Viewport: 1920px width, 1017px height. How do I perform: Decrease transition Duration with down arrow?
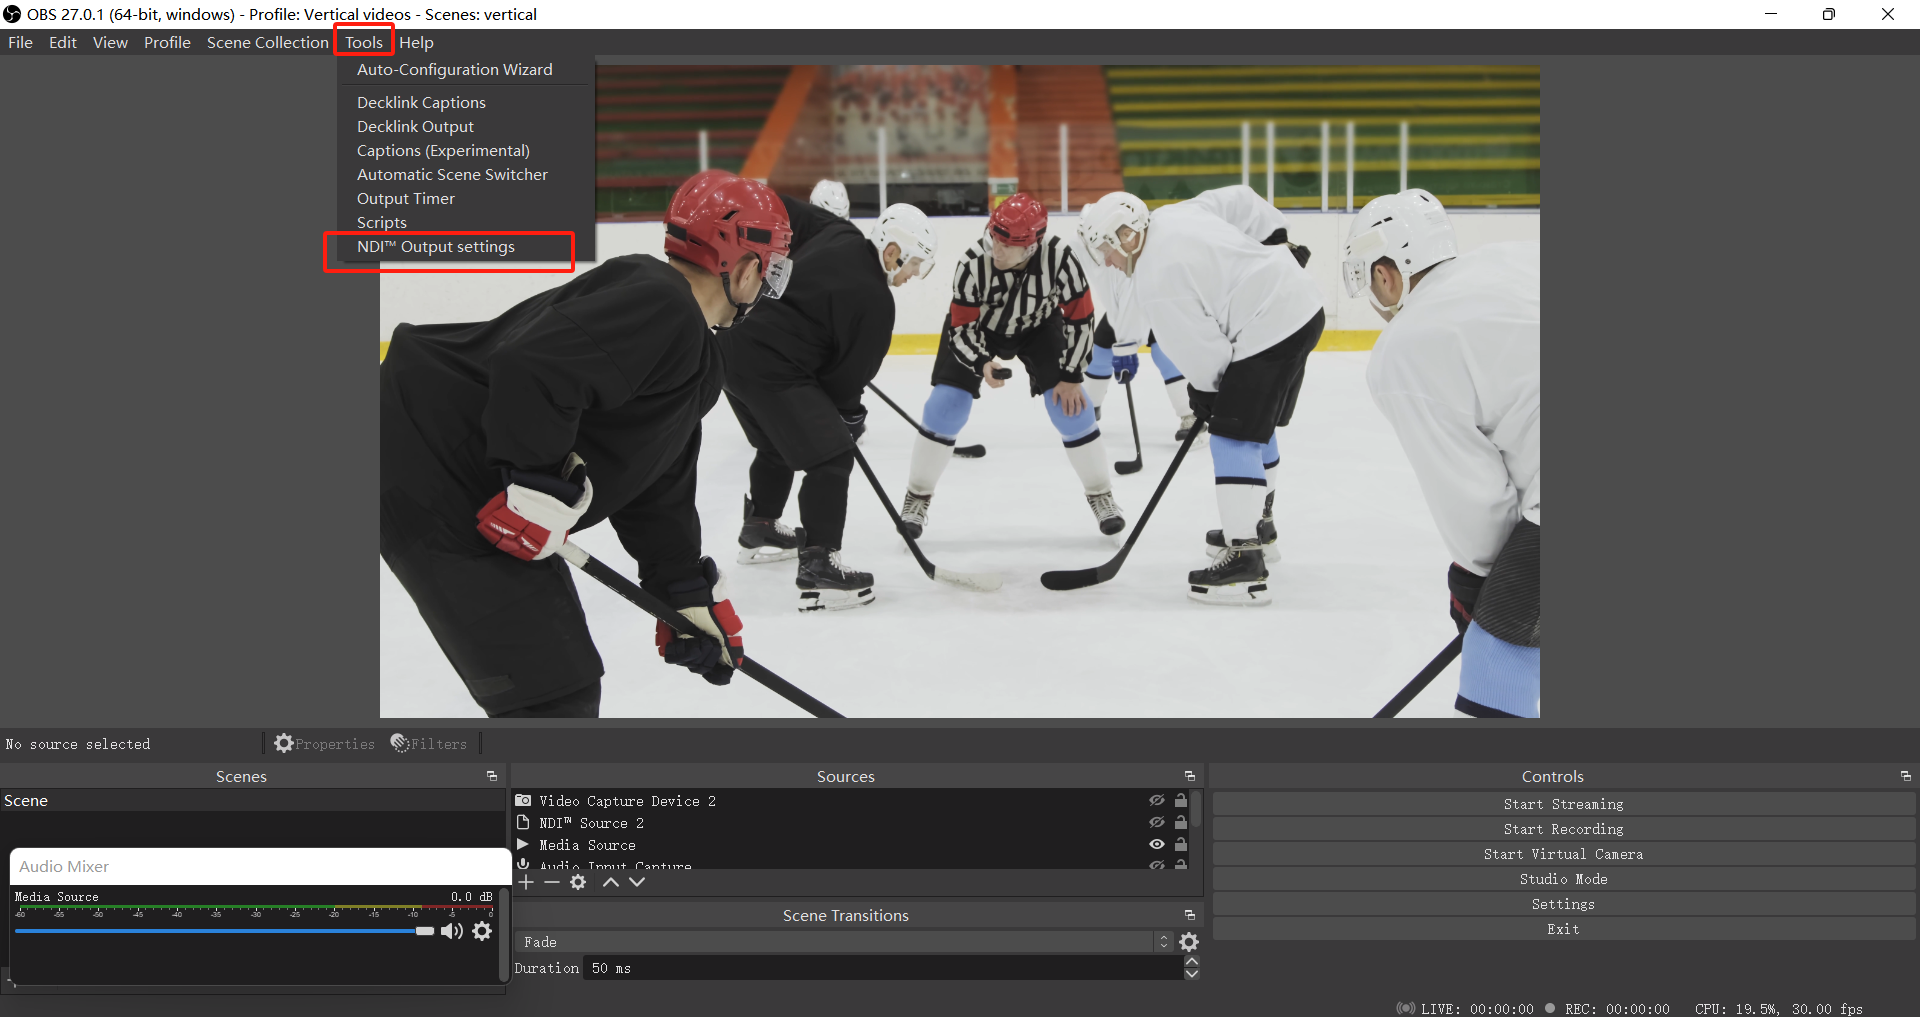(1192, 975)
